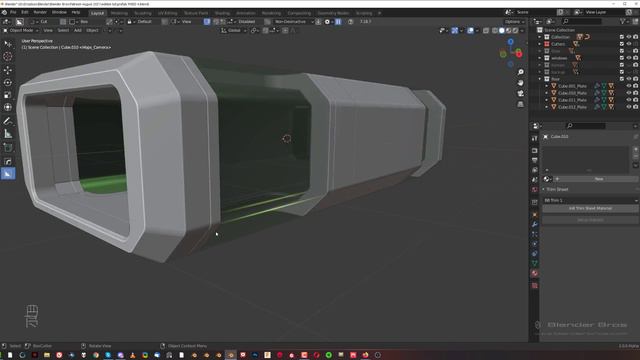This screenshot has width=640, height=360.
Task: Toggle exclude checkbox for Collection row
Action: (622, 37)
